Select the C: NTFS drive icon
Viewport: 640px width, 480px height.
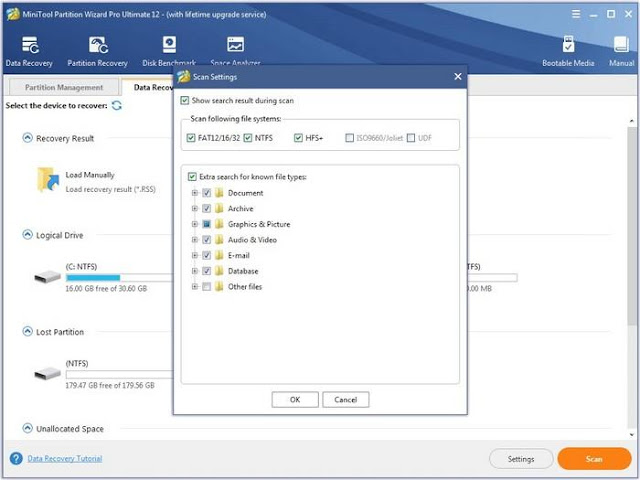[47, 278]
